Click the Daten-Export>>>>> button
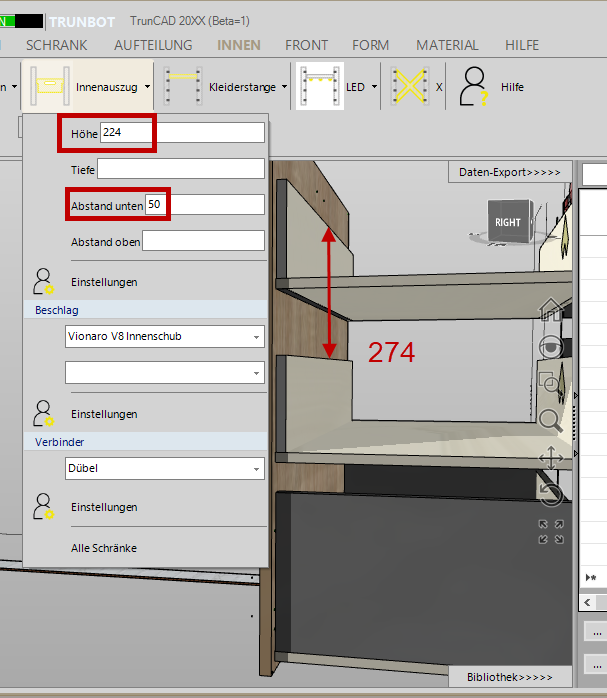This screenshot has height=698, width=607. click(x=509, y=172)
